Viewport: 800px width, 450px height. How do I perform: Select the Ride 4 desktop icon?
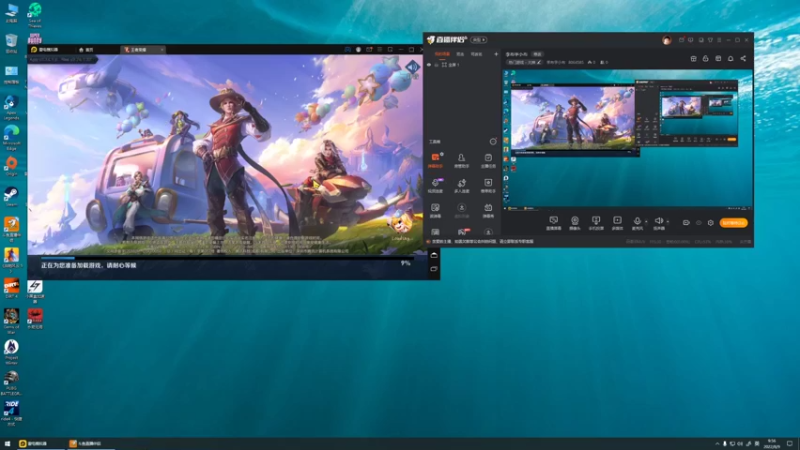tap(11, 413)
